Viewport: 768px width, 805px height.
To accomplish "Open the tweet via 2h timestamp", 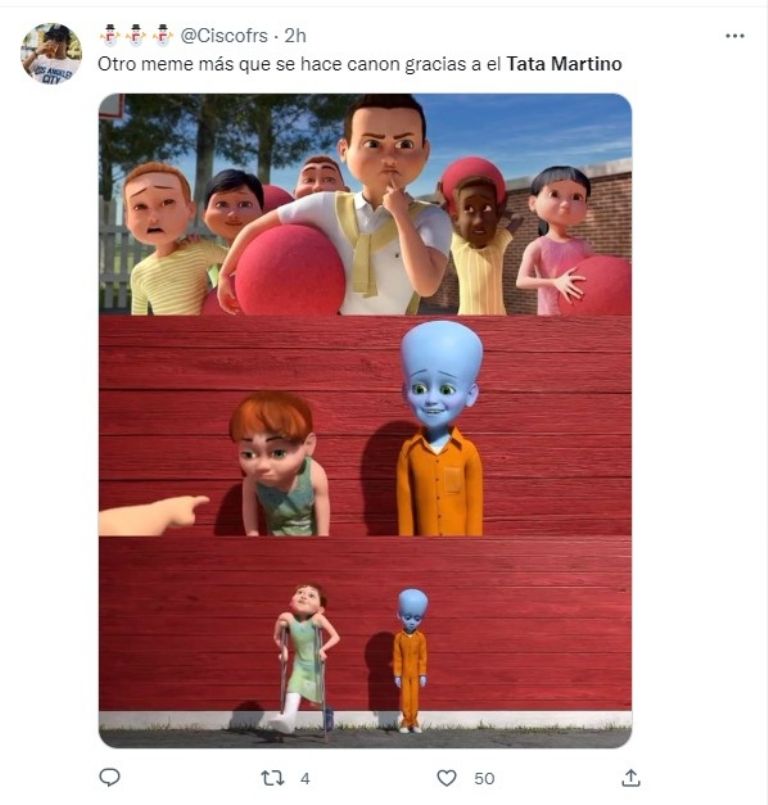I will click(295, 36).
